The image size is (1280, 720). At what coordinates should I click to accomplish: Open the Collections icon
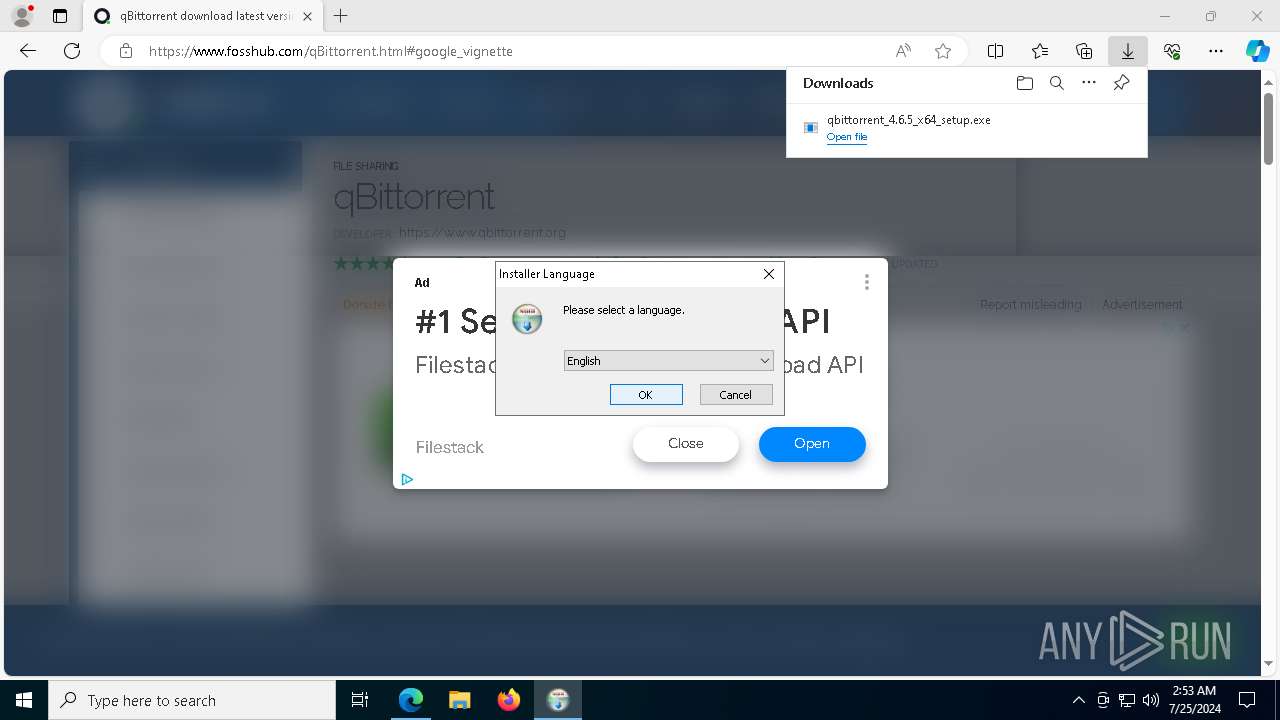[x=1084, y=51]
